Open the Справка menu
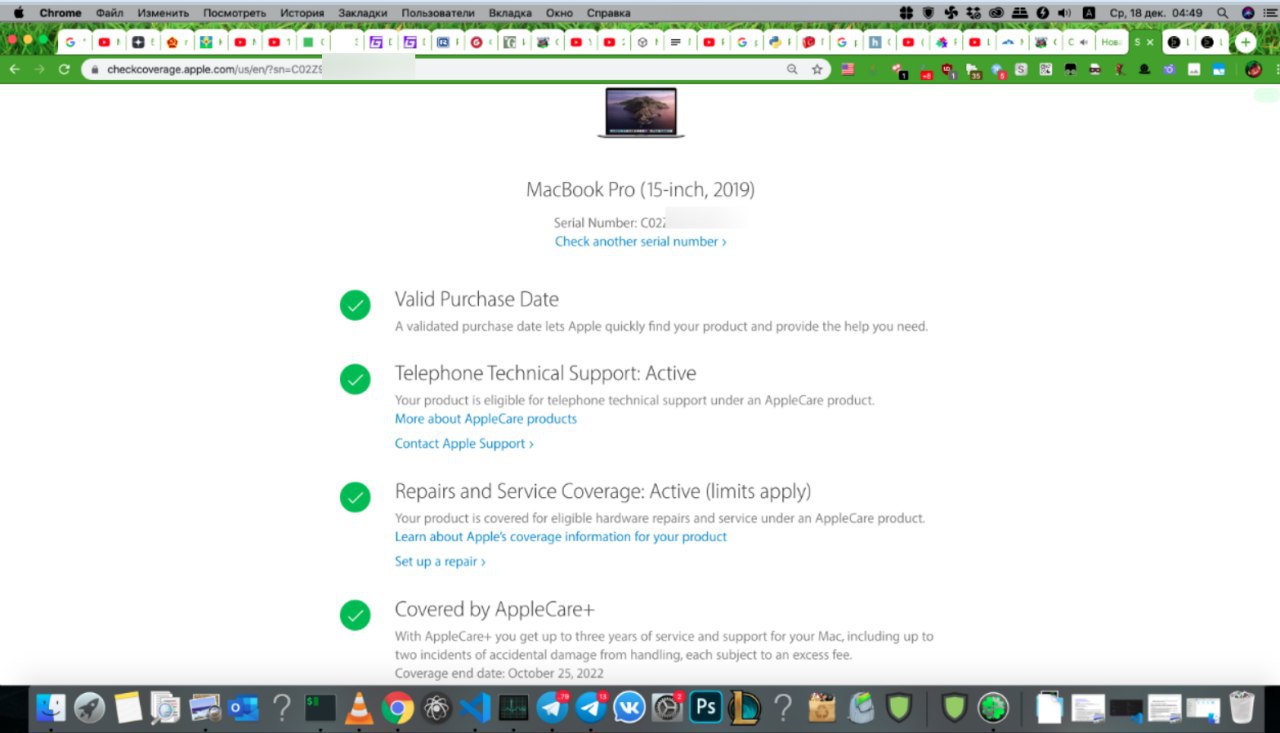 click(x=608, y=13)
